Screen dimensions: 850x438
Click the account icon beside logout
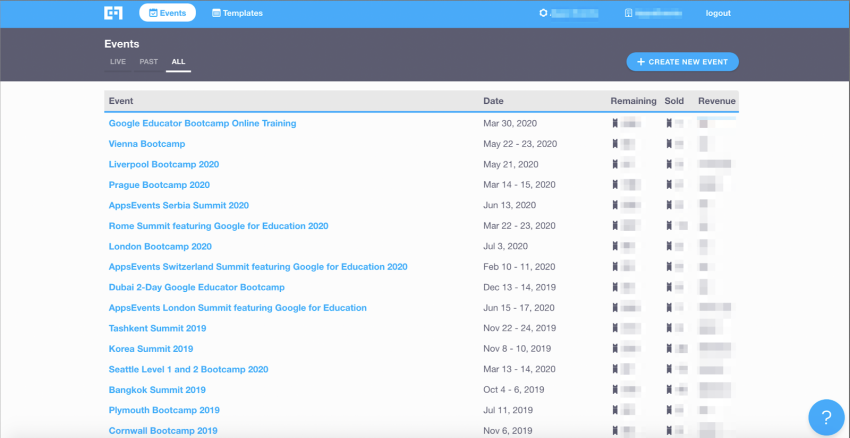629,13
